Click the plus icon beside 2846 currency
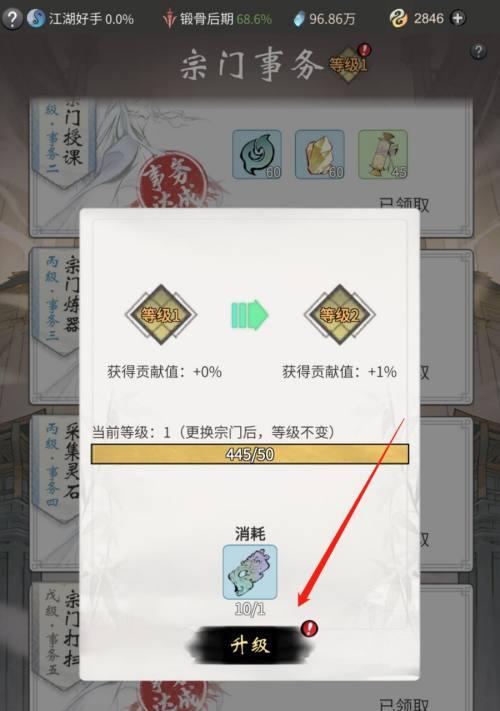500x711 pixels. (458, 19)
